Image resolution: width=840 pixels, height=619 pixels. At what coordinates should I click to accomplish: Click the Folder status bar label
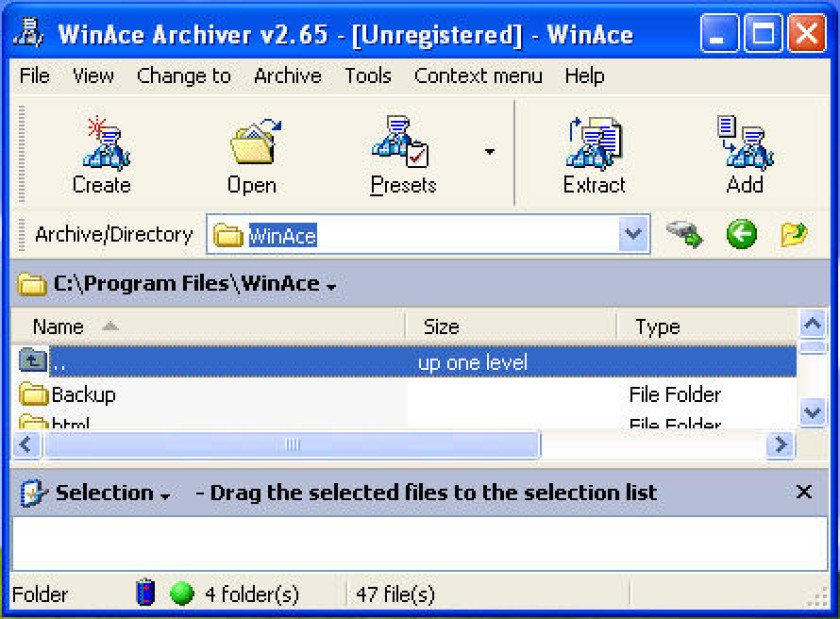tap(40, 594)
